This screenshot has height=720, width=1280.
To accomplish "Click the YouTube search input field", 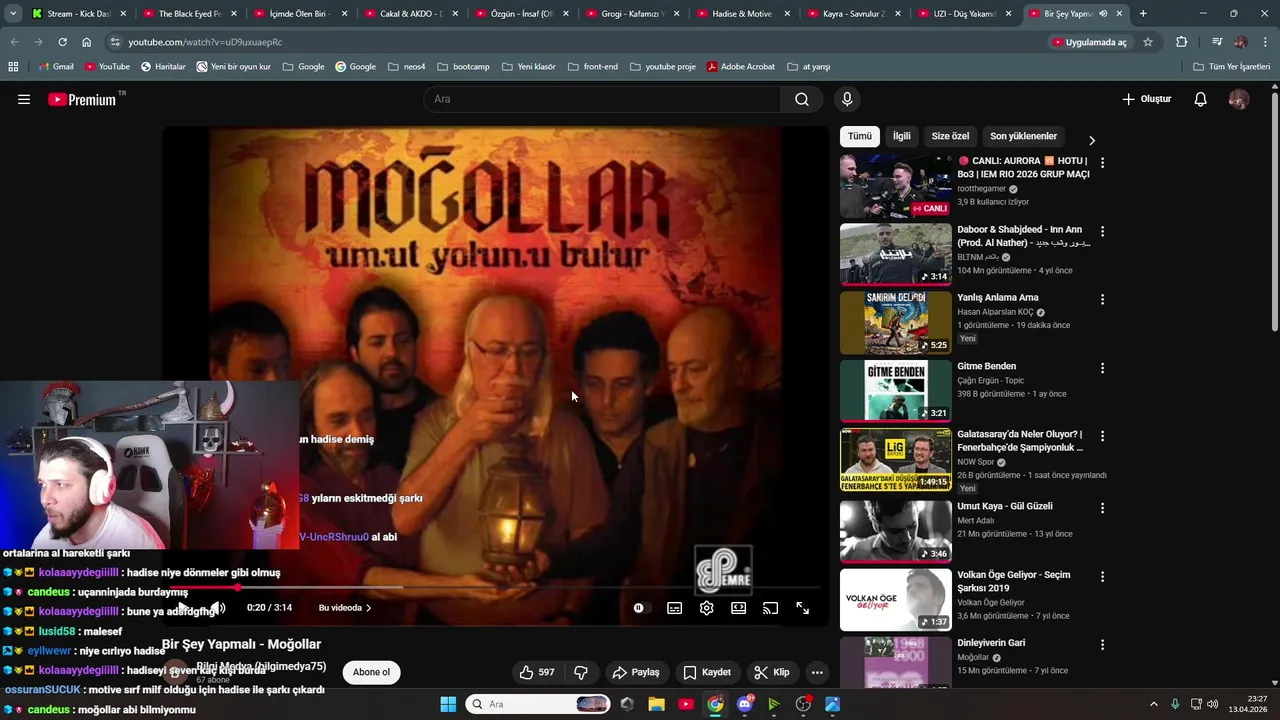I will point(603,99).
